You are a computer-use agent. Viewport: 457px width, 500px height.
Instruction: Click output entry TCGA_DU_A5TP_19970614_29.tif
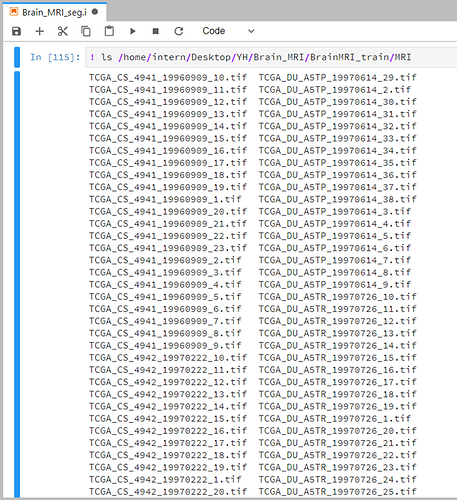[x=338, y=77]
